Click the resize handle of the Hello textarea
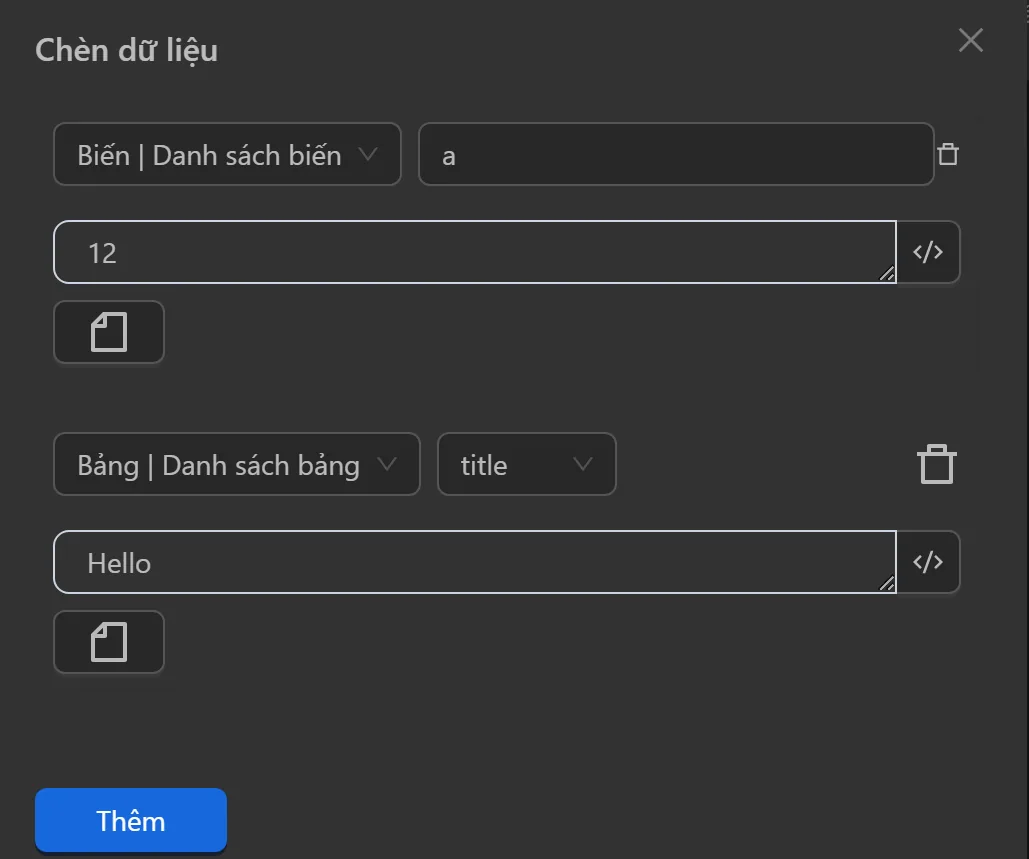The width and height of the screenshot is (1029, 859). 888,584
